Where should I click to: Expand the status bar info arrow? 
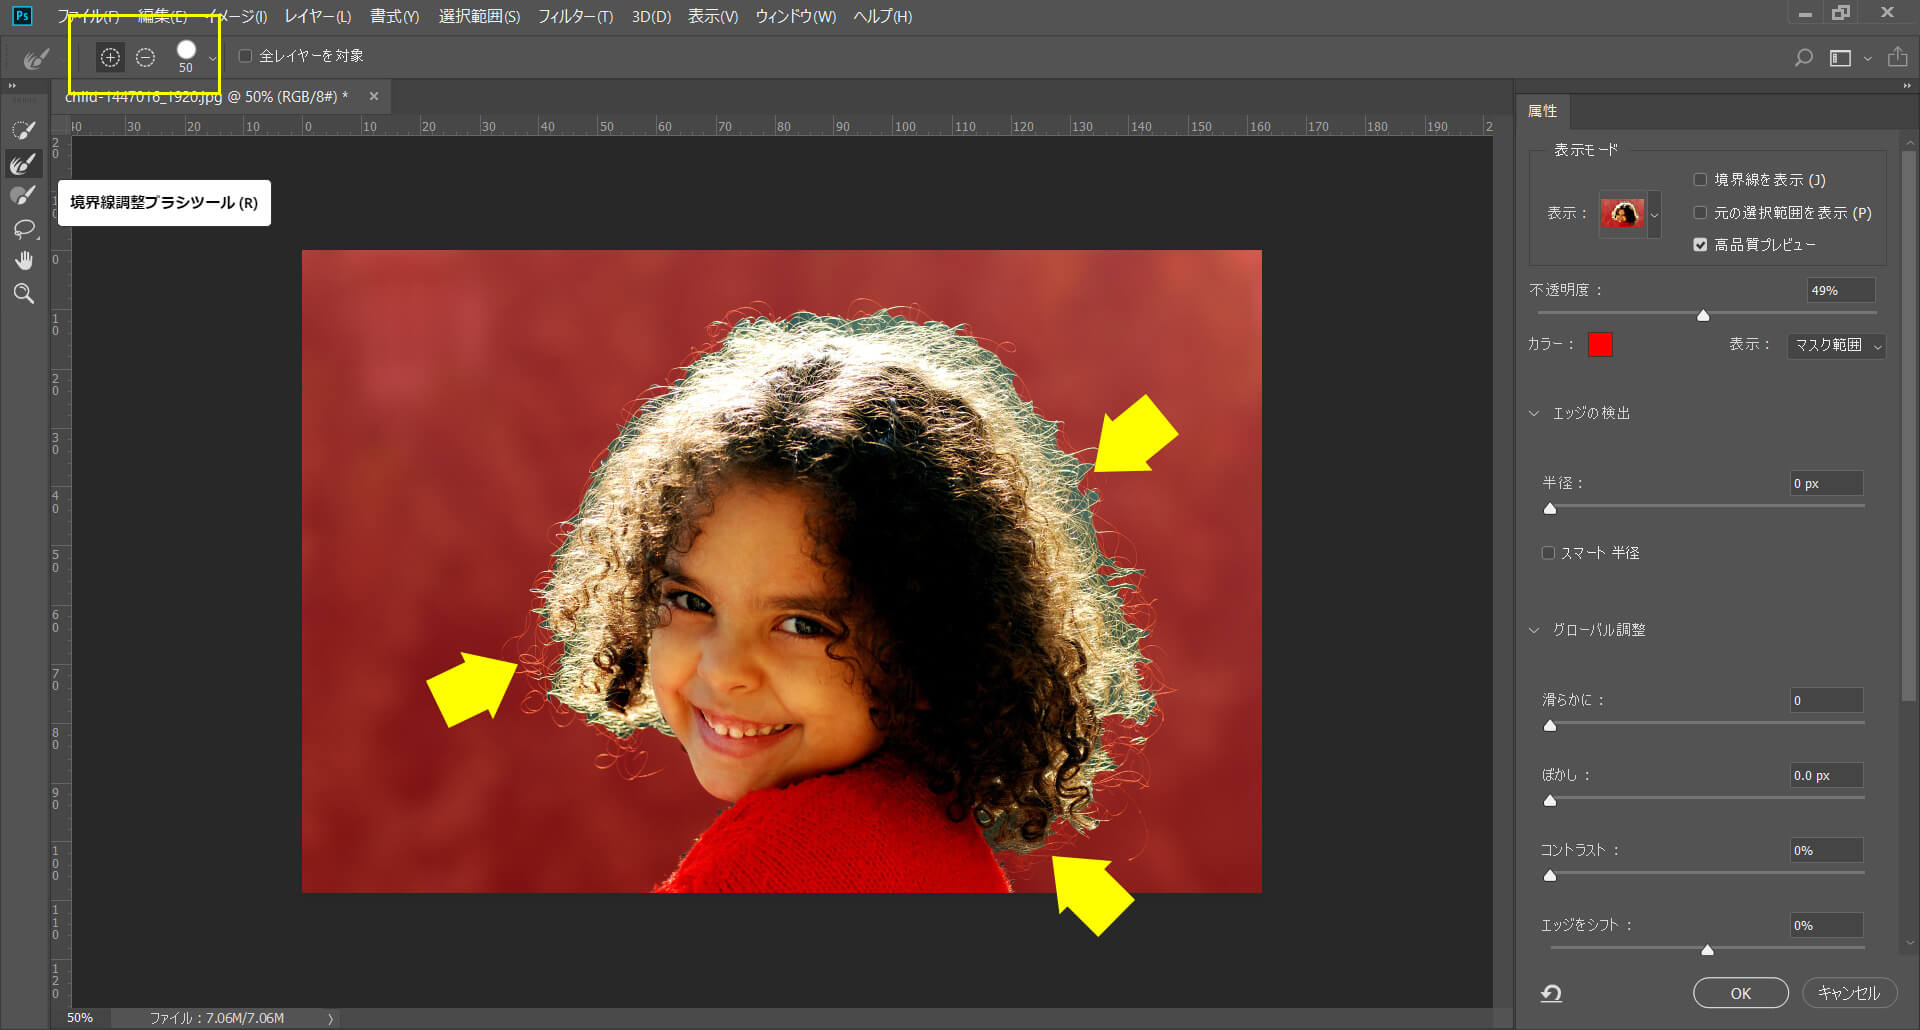click(330, 1019)
